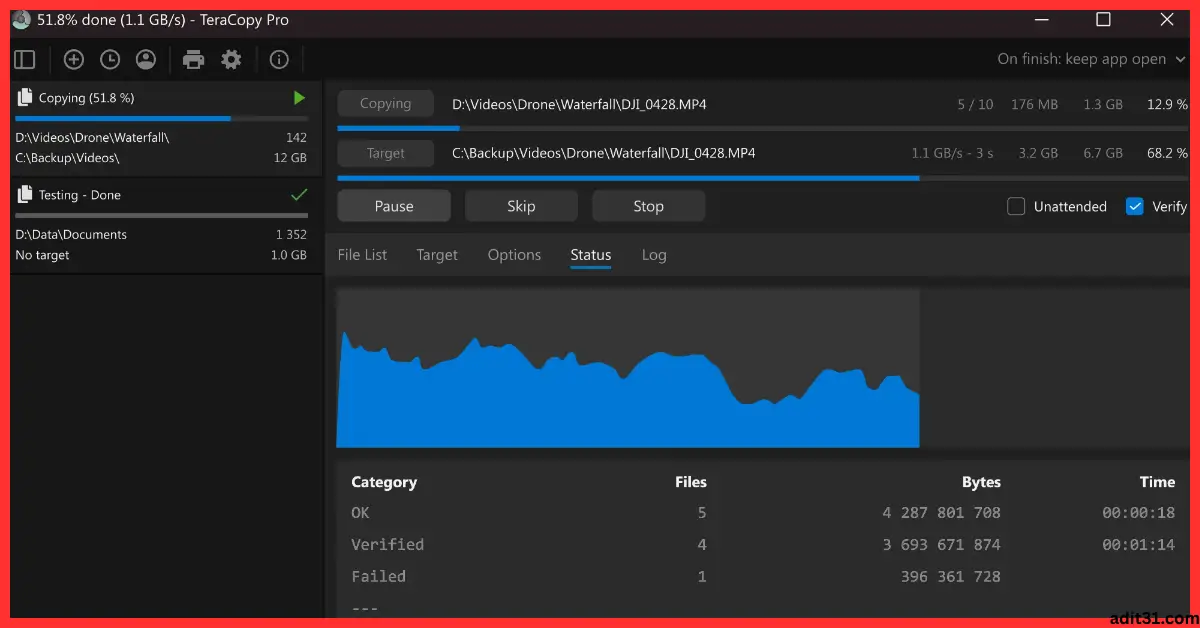Select the Status tab
Viewport: 1200px width, 628px height.
pyautogui.click(x=590, y=255)
